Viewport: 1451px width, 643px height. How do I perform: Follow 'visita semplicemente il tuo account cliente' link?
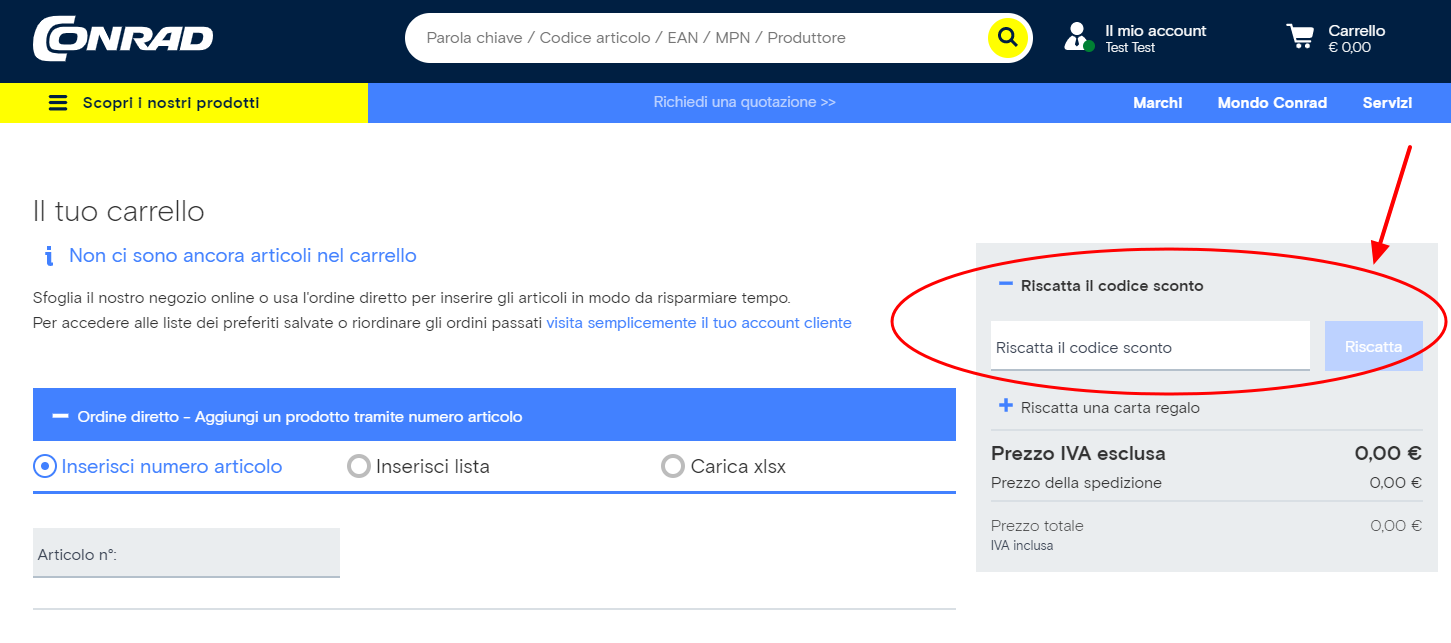pyautogui.click(x=698, y=323)
